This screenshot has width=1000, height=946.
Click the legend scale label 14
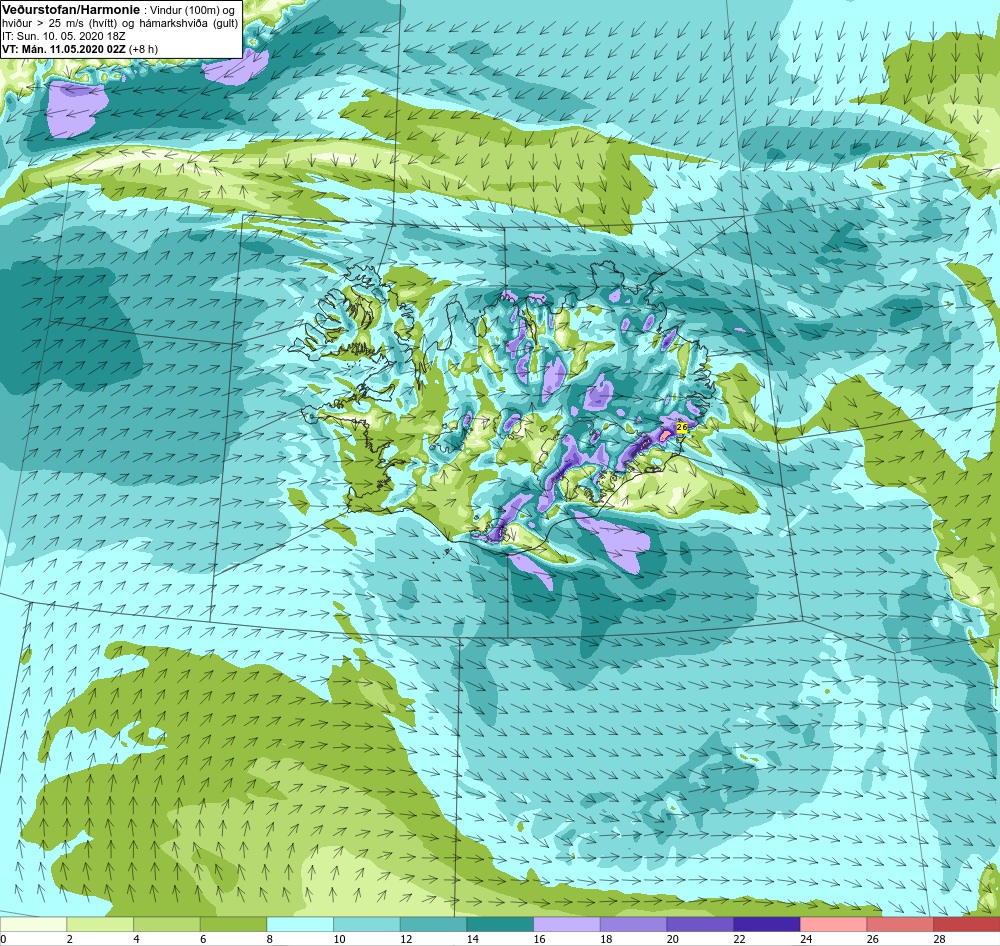point(473,939)
